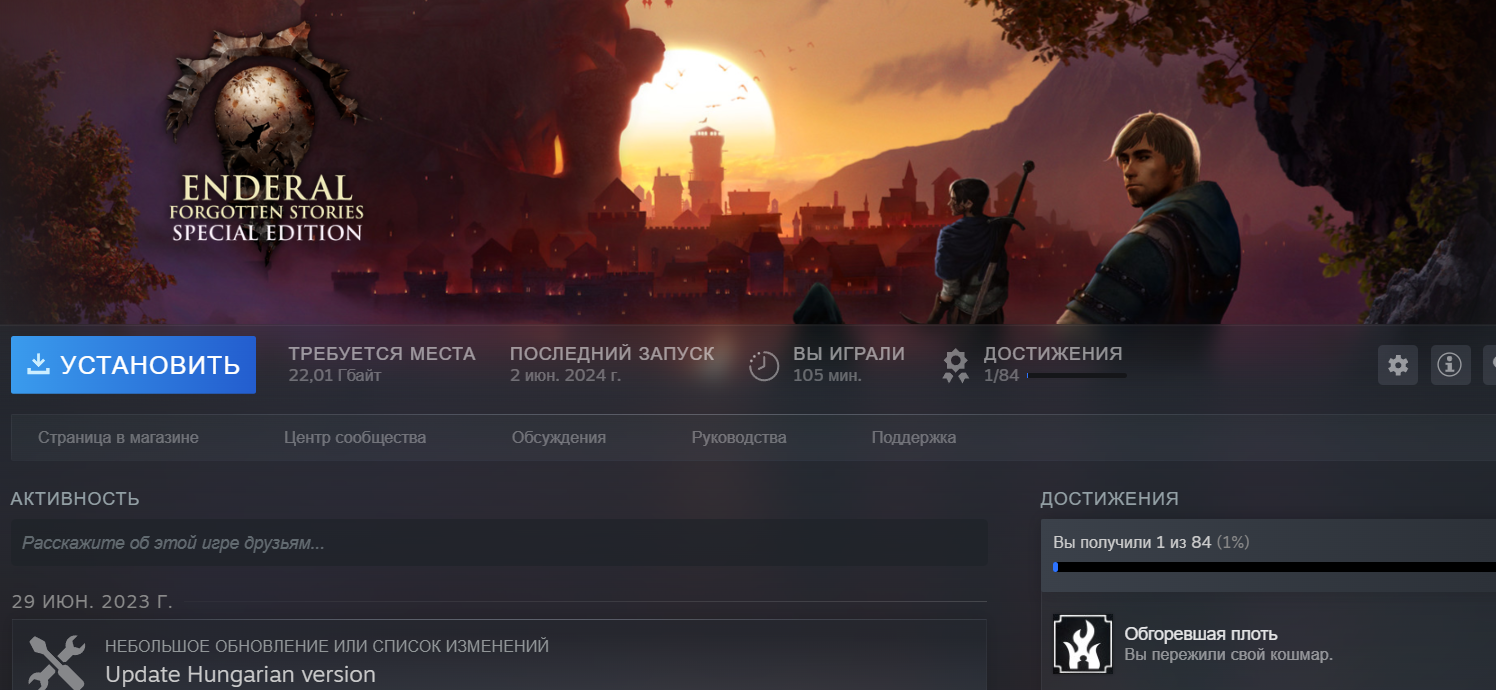The width and height of the screenshot is (1496, 690).
Task: Click the wrench update icon
Action: point(57,662)
